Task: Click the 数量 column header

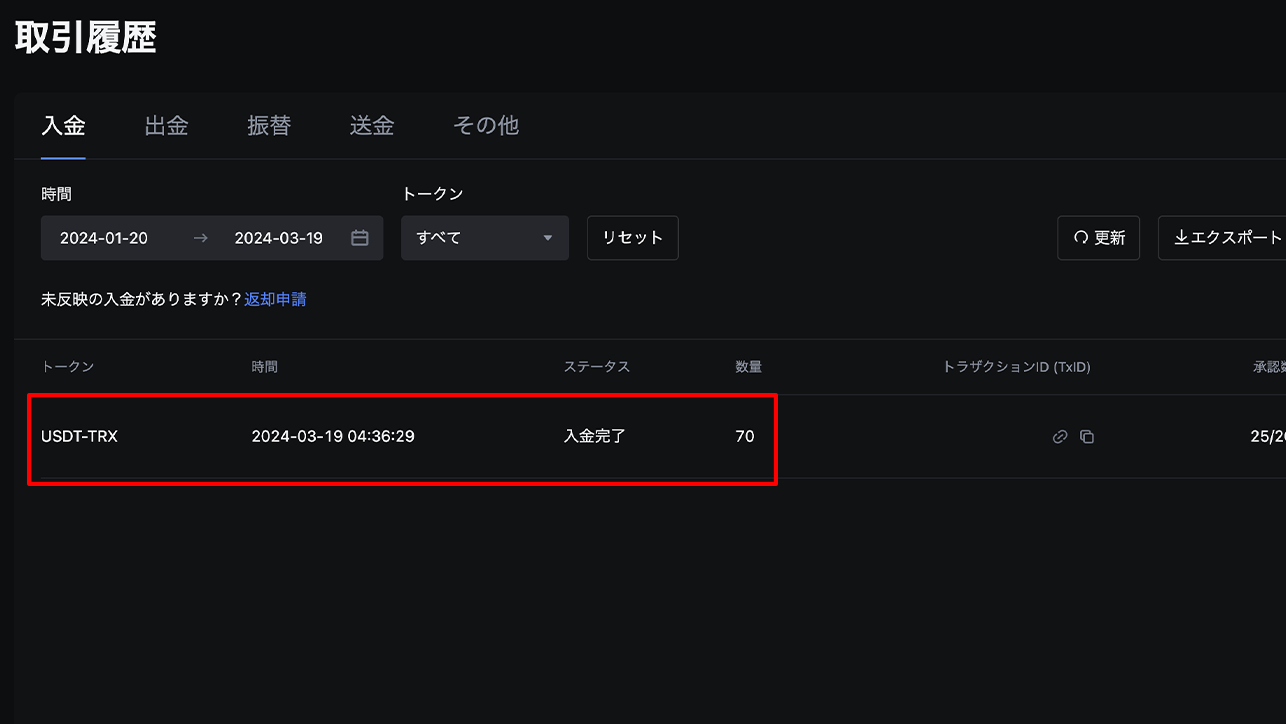Action: (x=748, y=367)
